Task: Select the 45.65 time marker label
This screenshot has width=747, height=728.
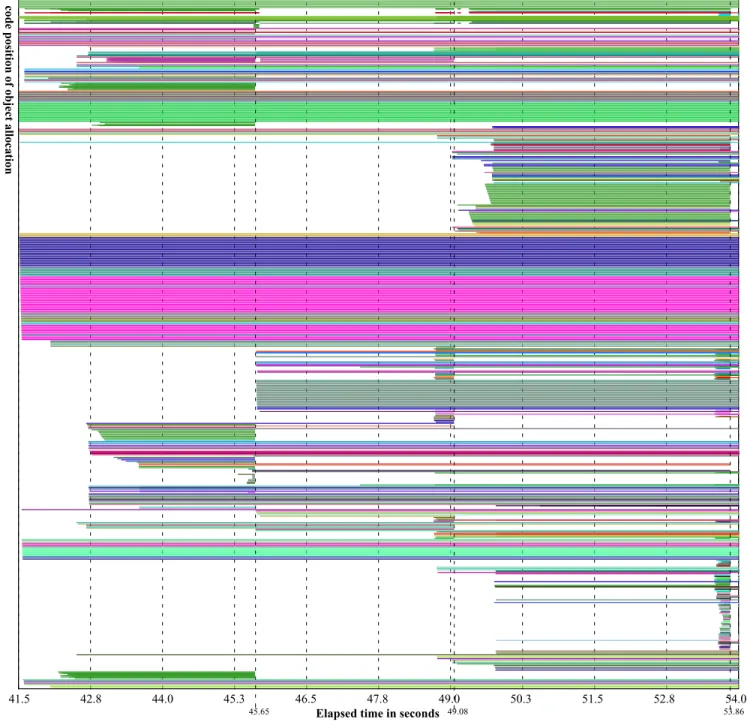Action: [259, 712]
